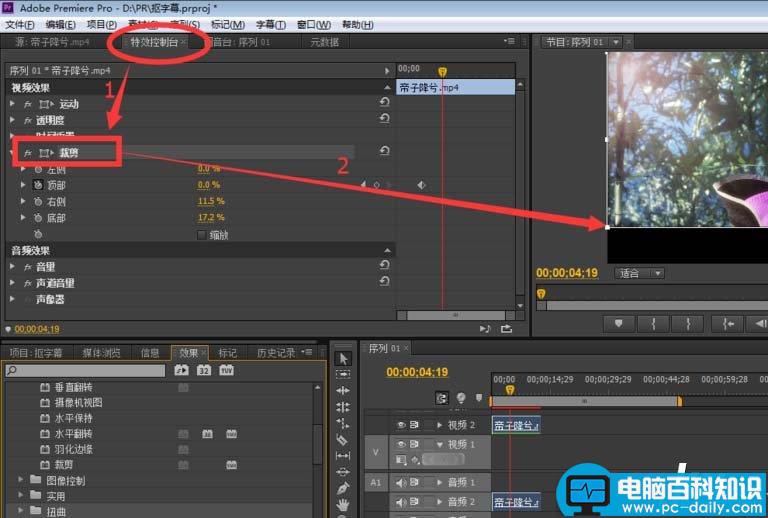Toggle timeline snap icon

(441, 398)
